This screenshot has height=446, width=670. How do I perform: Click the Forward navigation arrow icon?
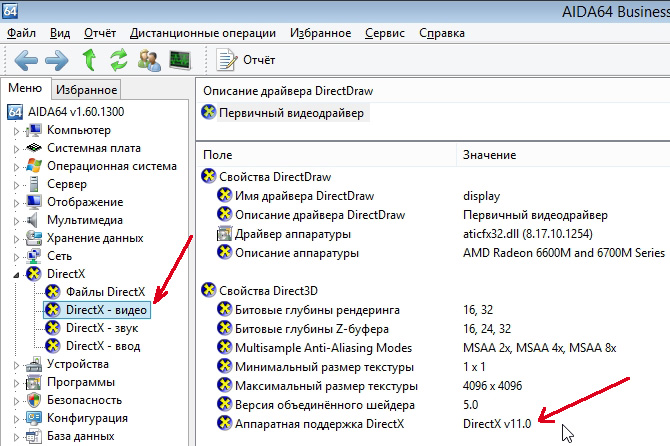[x=58, y=60]
